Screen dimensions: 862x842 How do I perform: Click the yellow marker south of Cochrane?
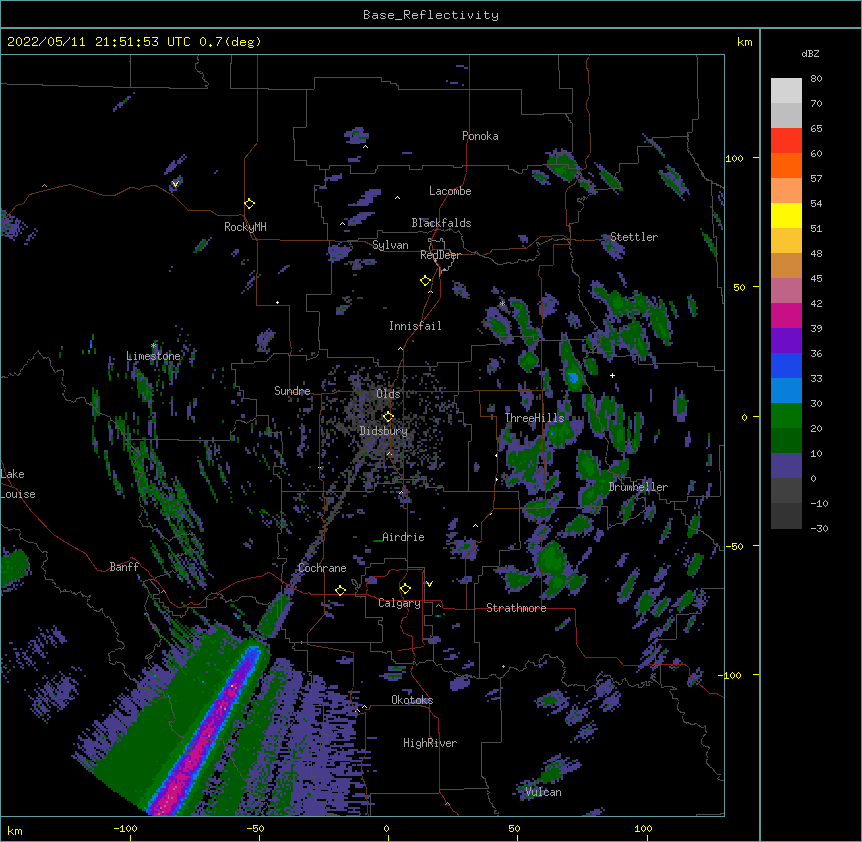340,590
